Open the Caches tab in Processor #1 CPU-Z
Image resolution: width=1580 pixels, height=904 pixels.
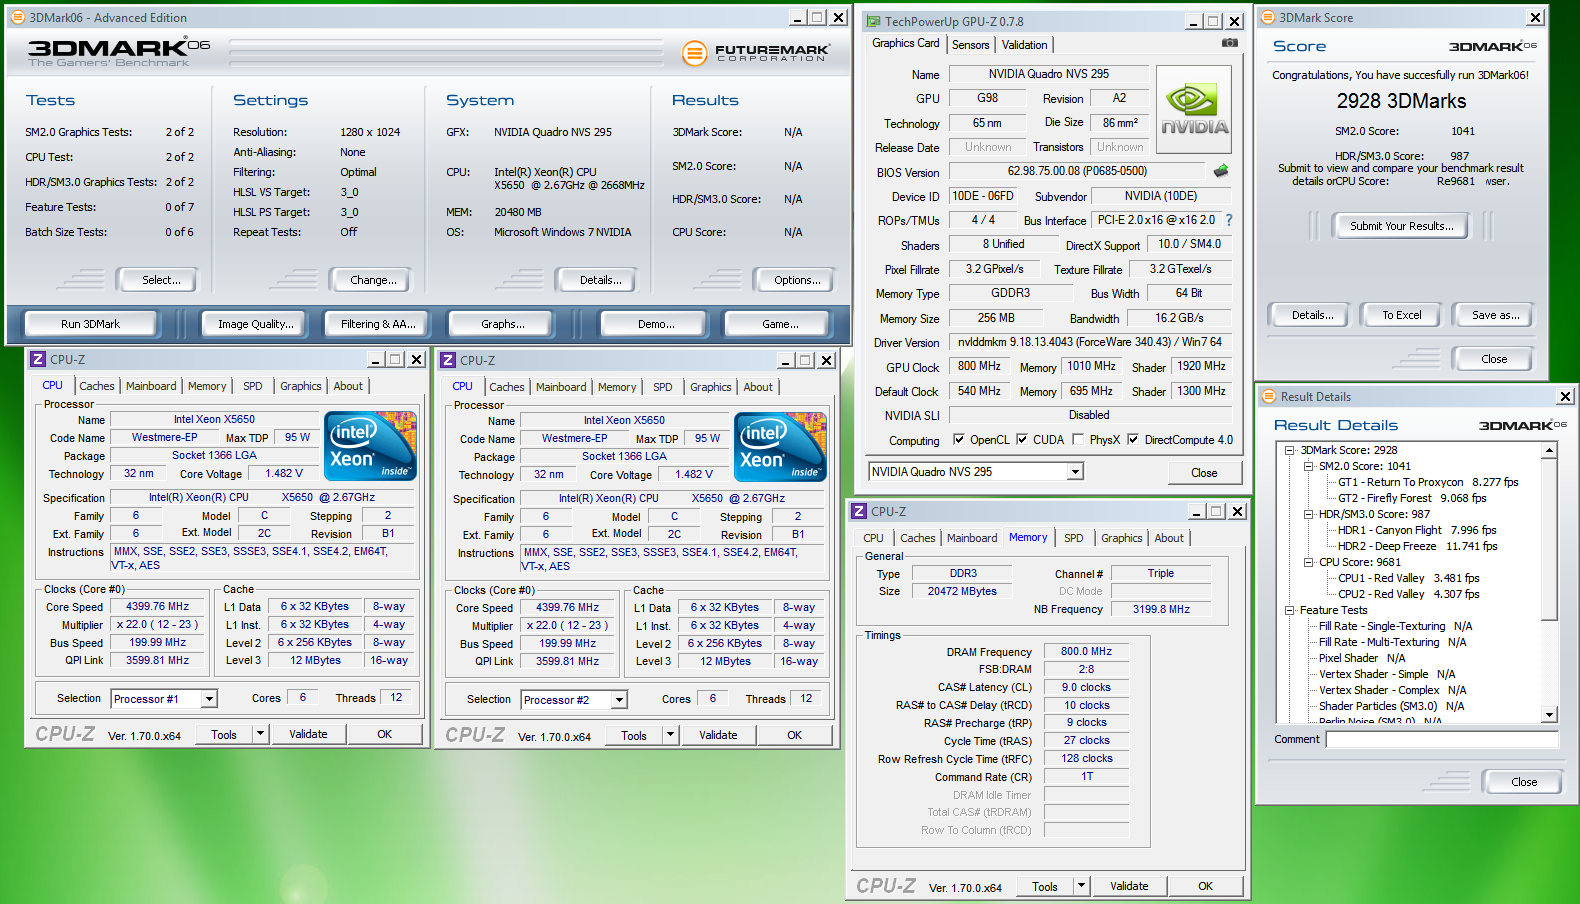pos(97,386)
